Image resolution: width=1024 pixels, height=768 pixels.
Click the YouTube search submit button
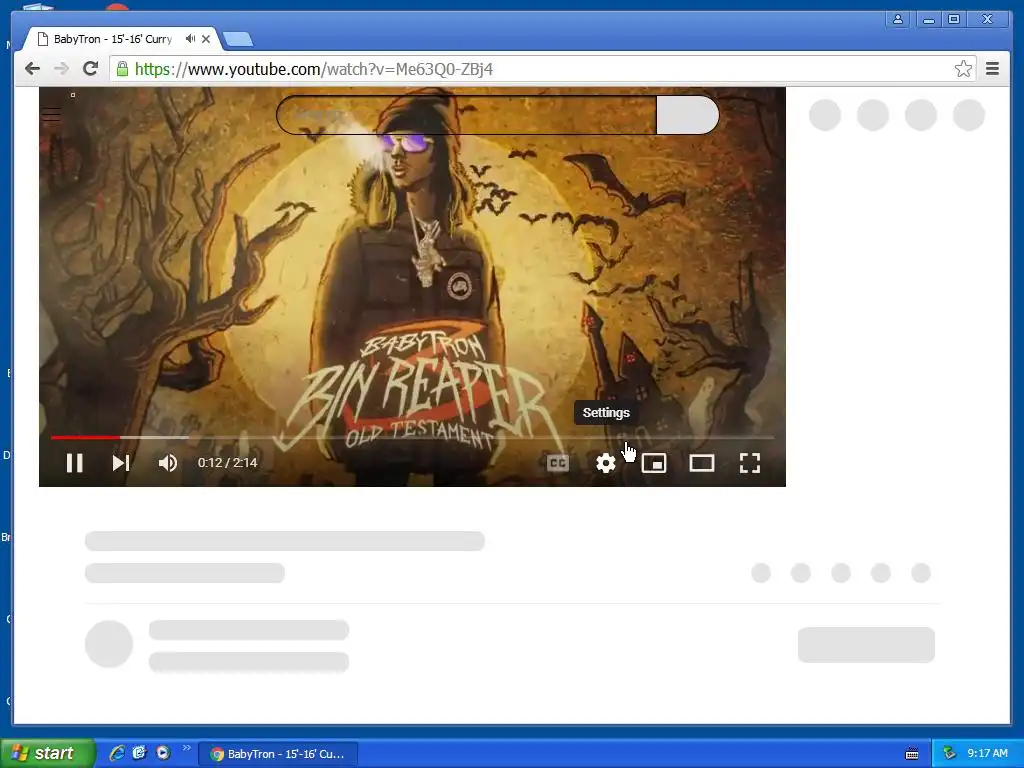[x=688, y=115]
